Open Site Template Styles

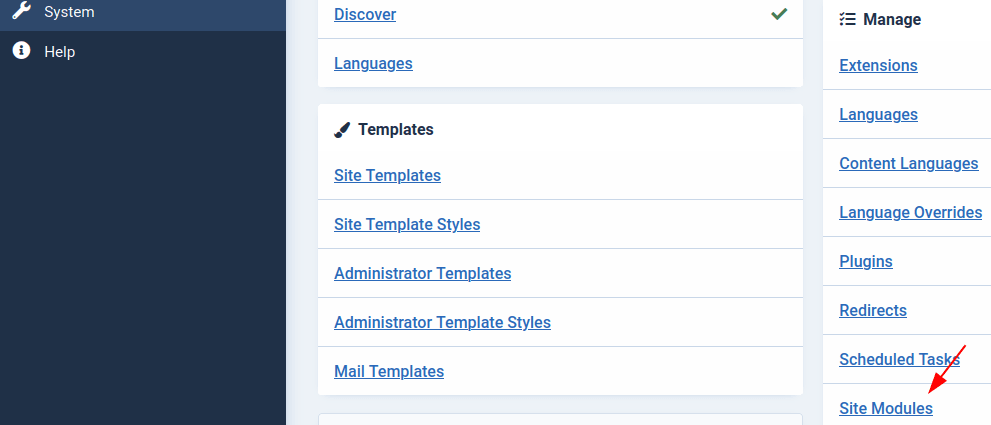tap(407, 224)
